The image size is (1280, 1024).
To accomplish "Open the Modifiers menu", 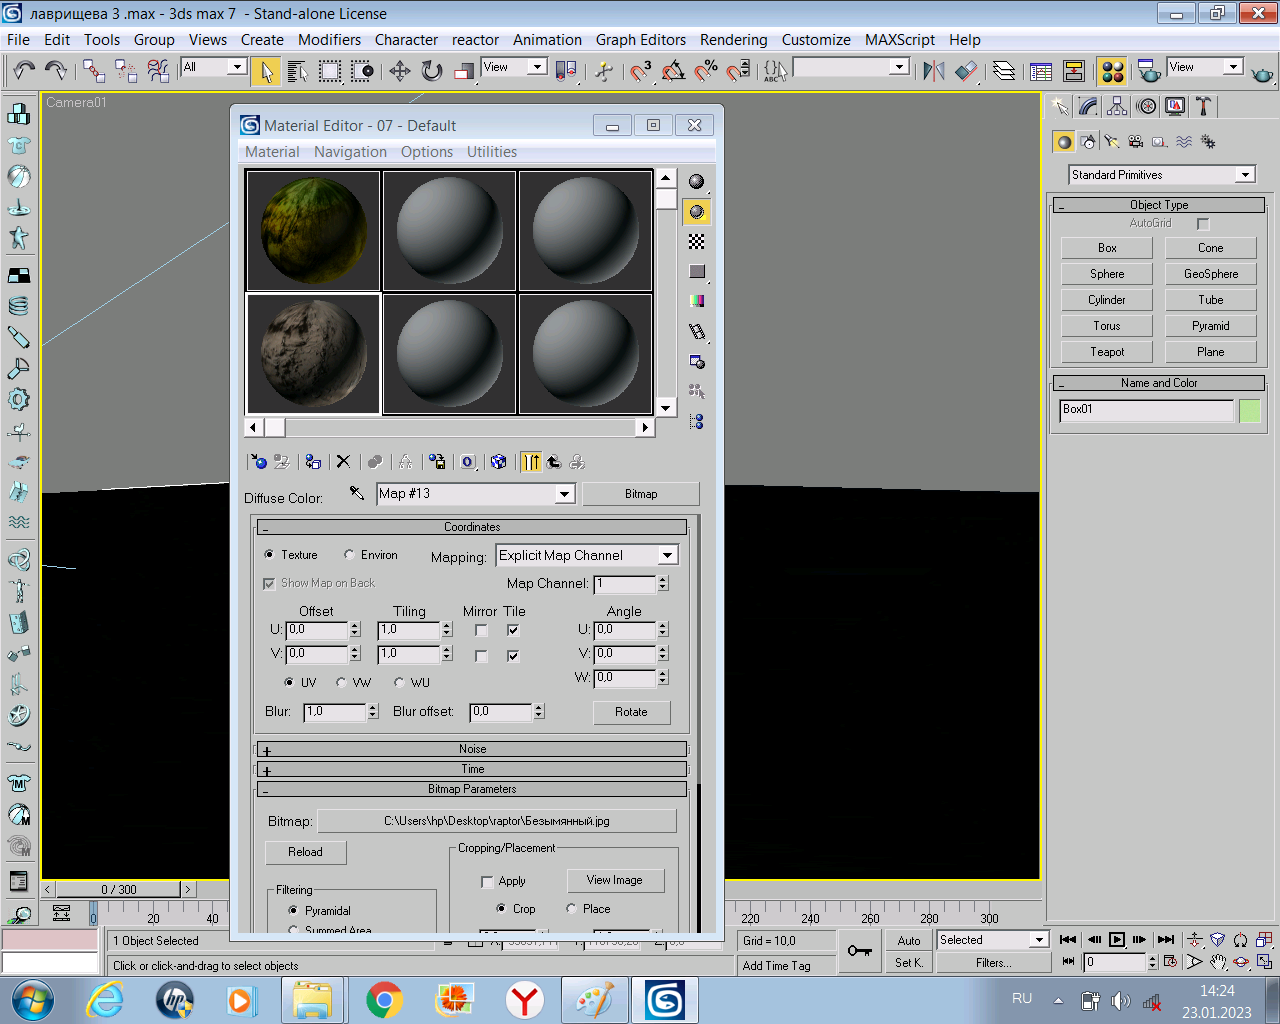I will 329,40.
